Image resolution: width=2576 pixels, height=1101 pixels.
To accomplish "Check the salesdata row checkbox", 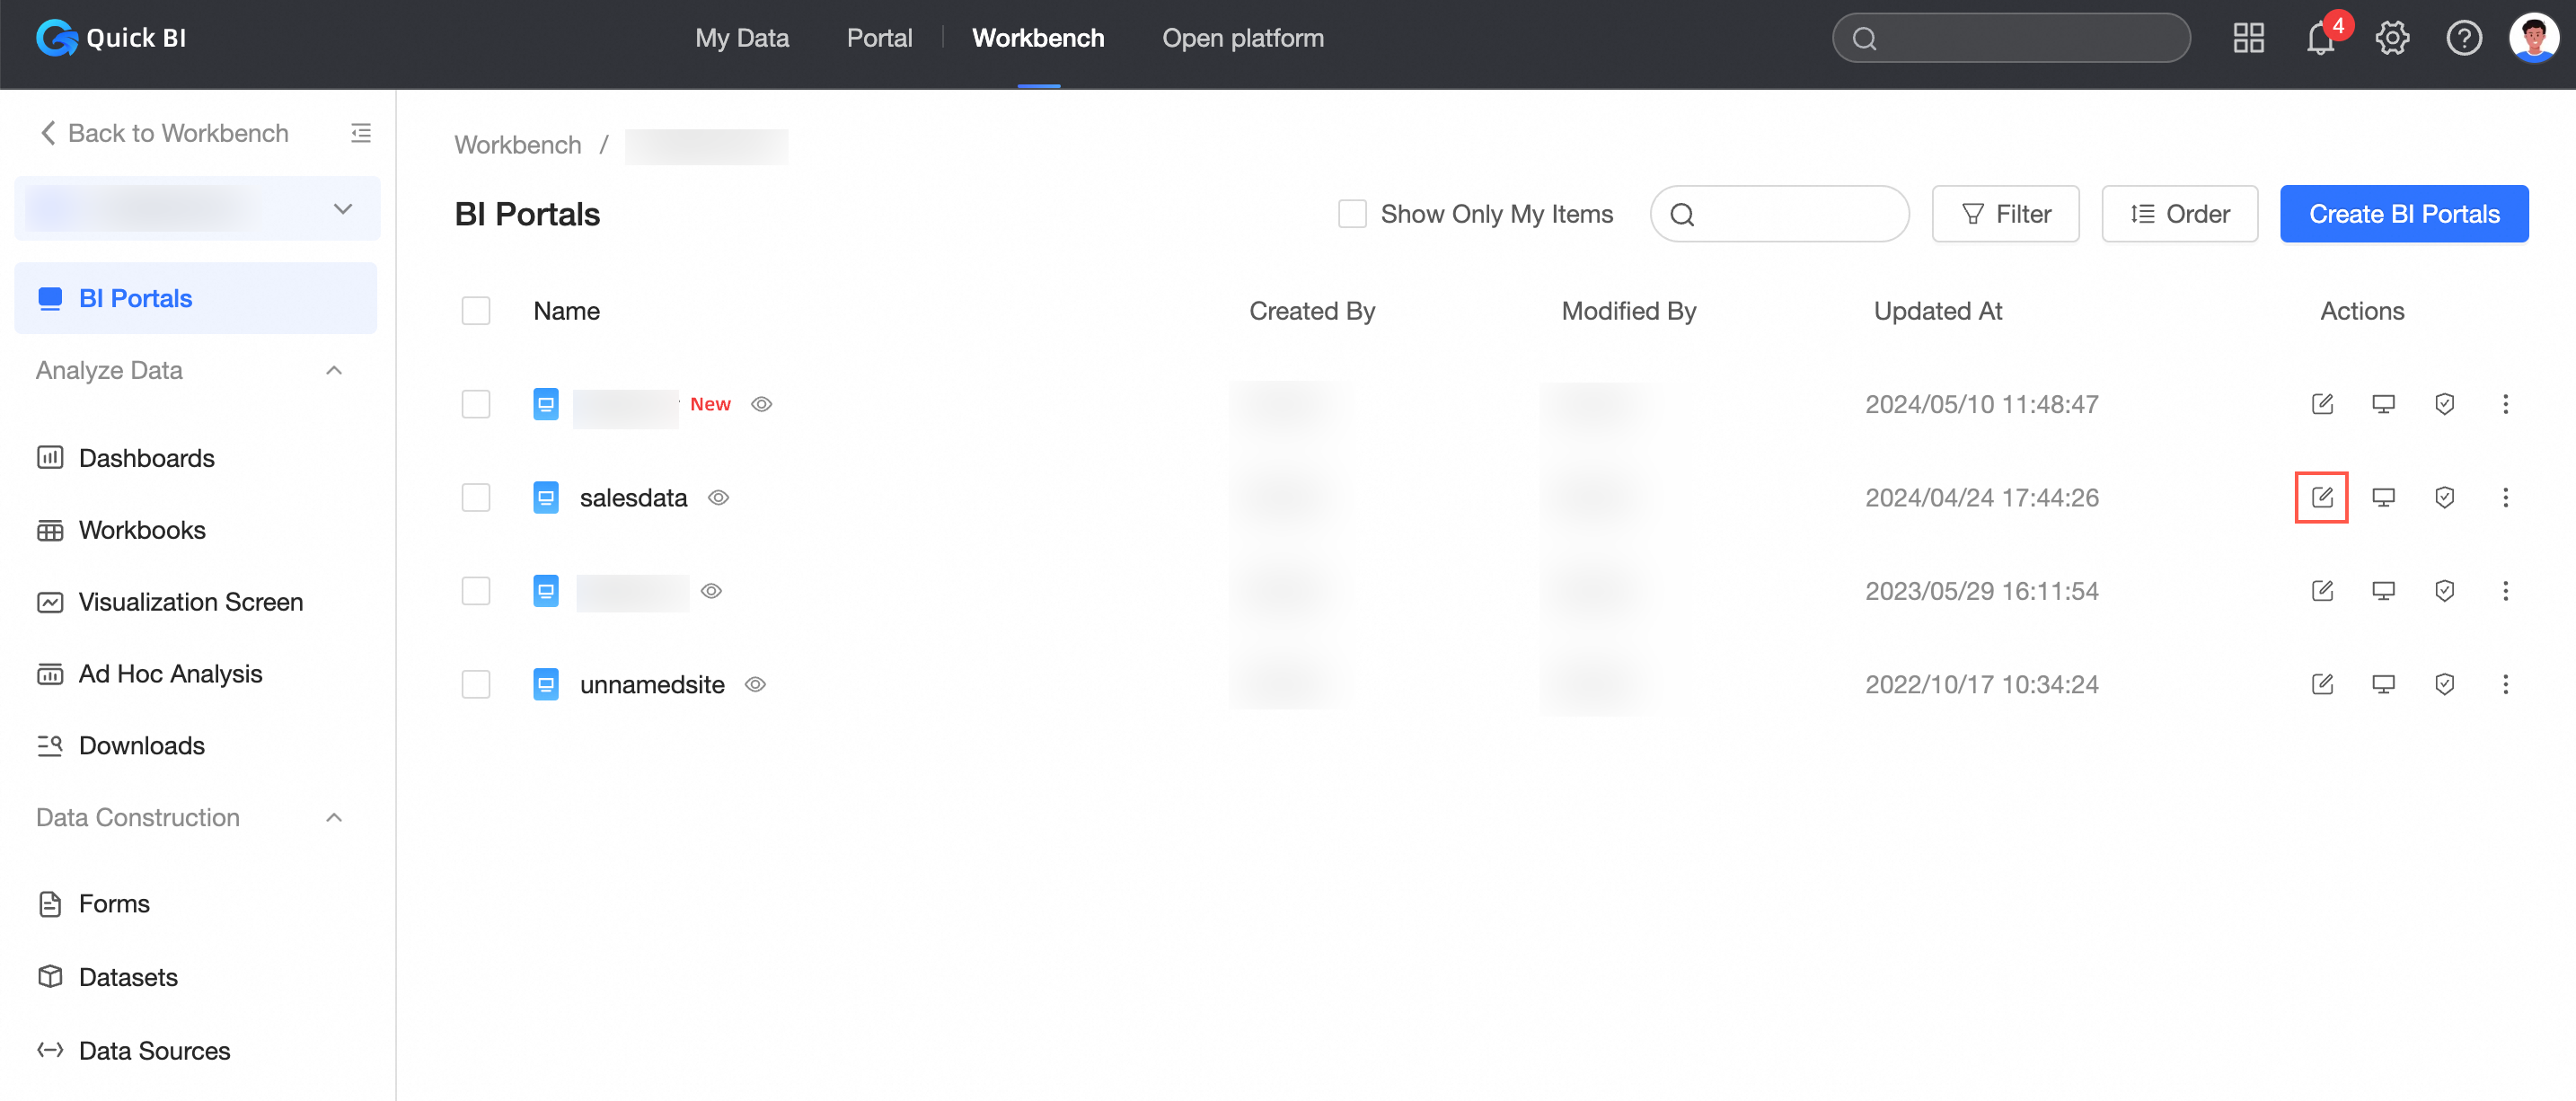I will tap(476, 497).
